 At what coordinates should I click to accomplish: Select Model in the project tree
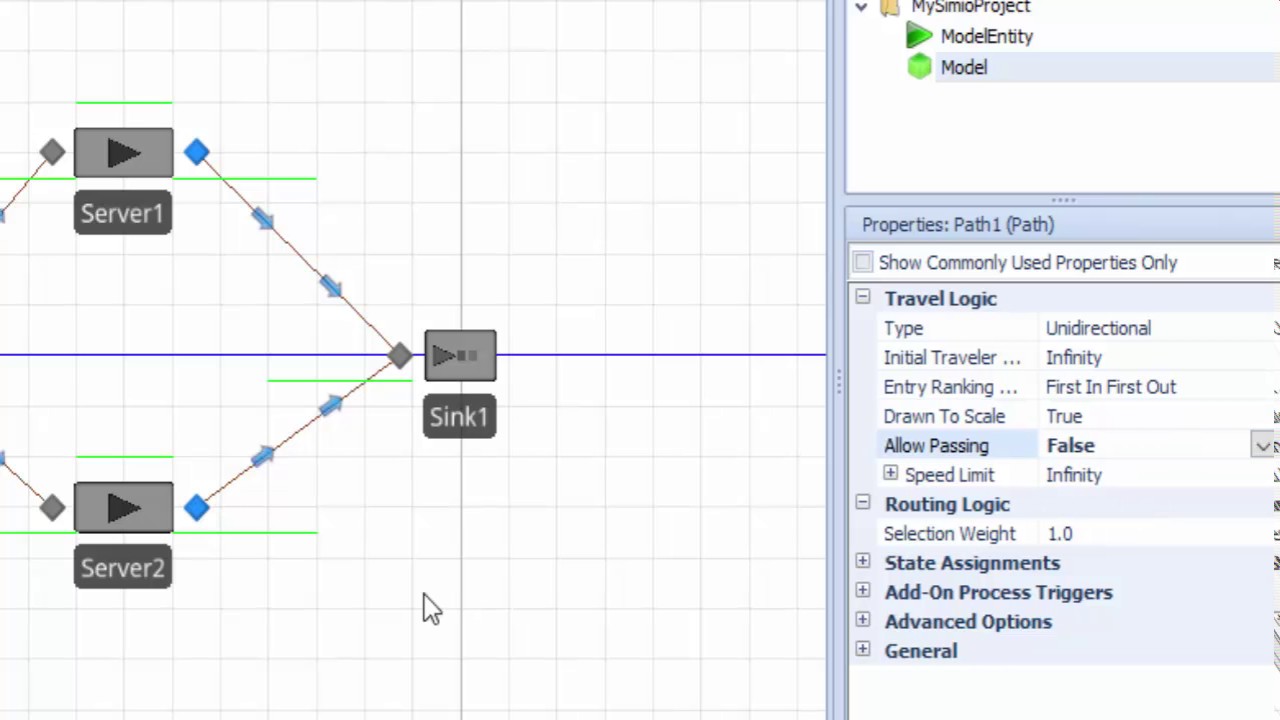coord(964,67)
